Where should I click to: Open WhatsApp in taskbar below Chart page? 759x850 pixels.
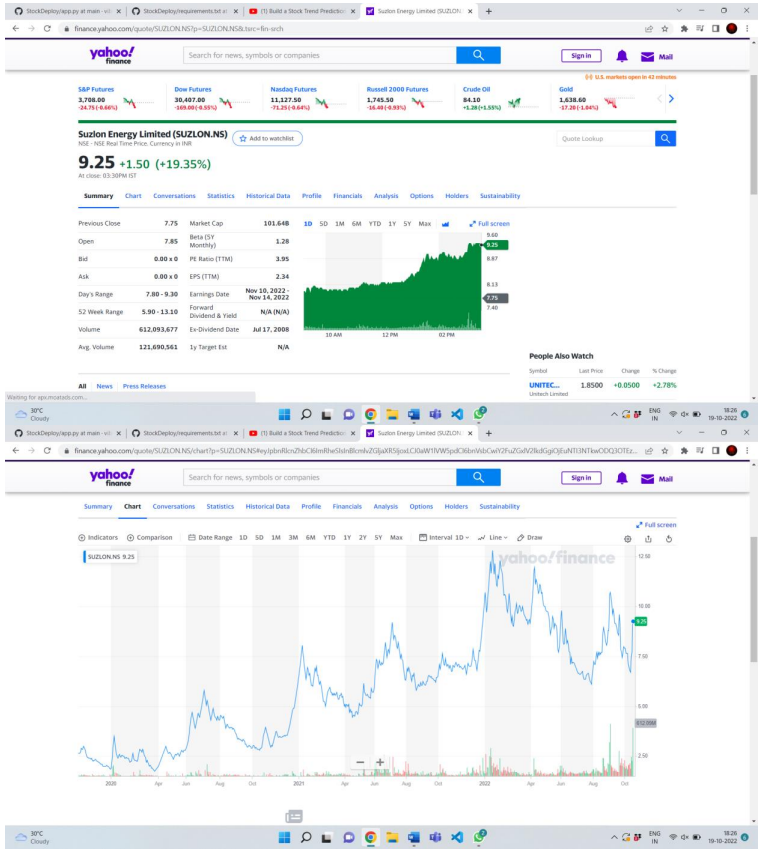tap(479, 837)
